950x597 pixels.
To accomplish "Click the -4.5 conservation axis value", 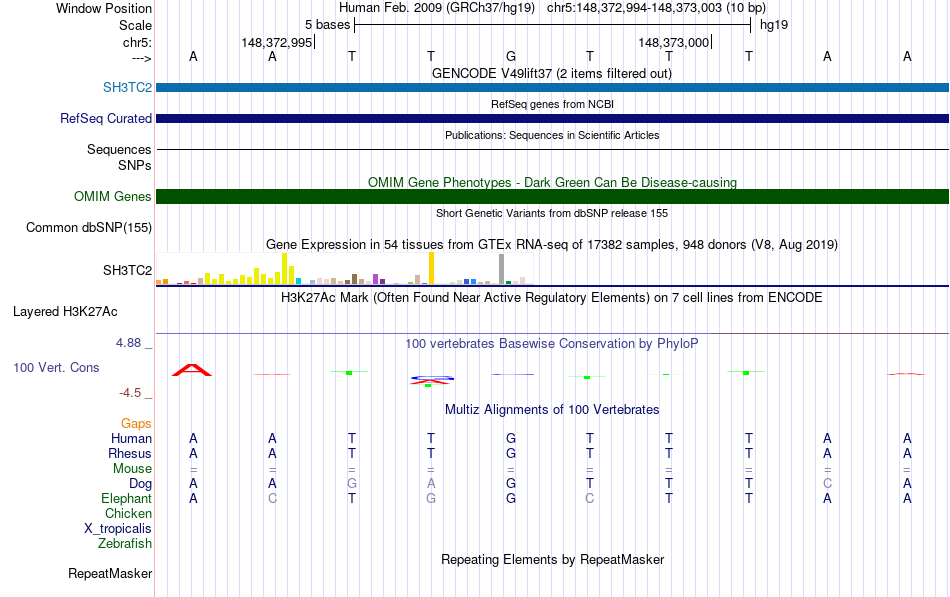I will point(130,393).
